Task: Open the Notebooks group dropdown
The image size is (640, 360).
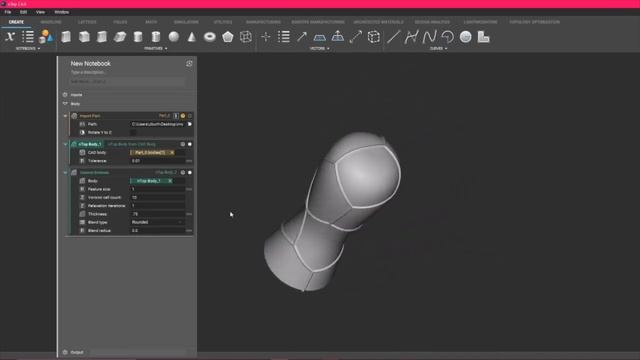Action: (28, 49)
